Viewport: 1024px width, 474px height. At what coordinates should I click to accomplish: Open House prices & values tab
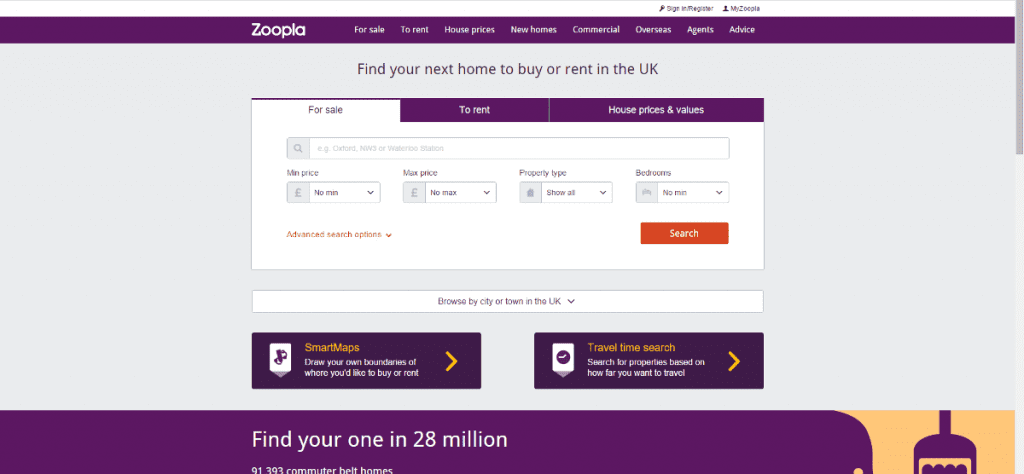(x=656, y=110)
